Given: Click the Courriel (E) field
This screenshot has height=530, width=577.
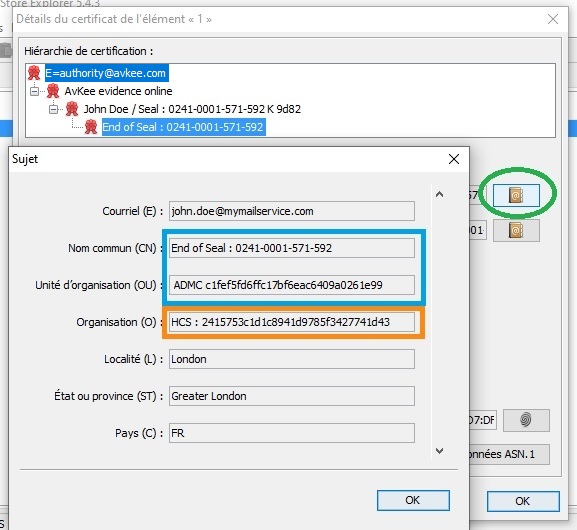Looking at the screenshot, I should 292,211.
